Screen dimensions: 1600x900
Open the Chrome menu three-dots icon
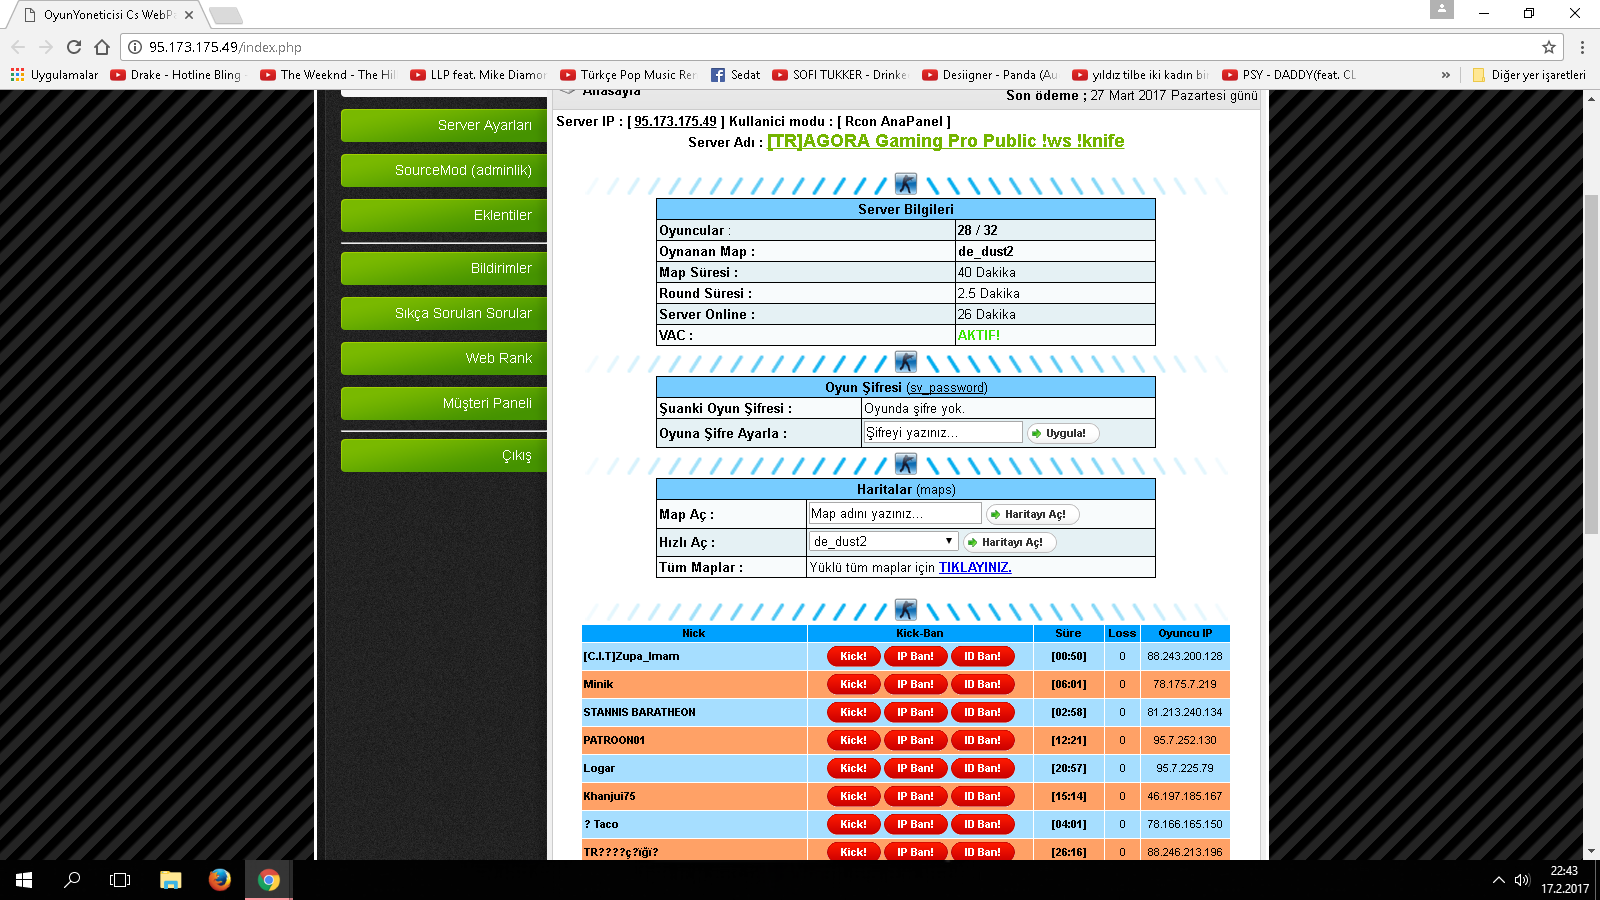[1582, 47]
